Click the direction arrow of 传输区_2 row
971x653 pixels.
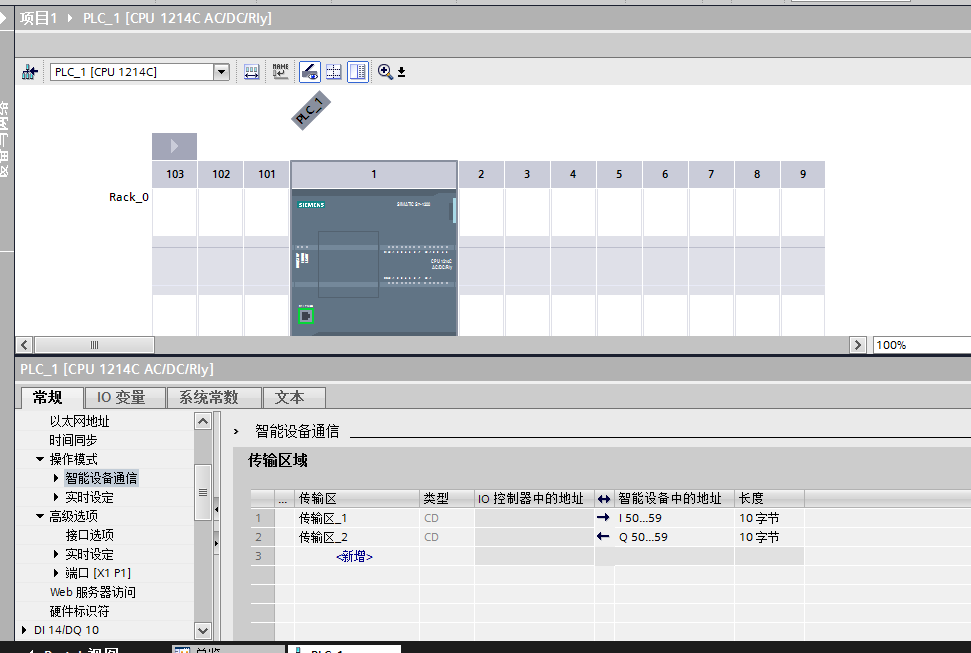click(602, 537)
